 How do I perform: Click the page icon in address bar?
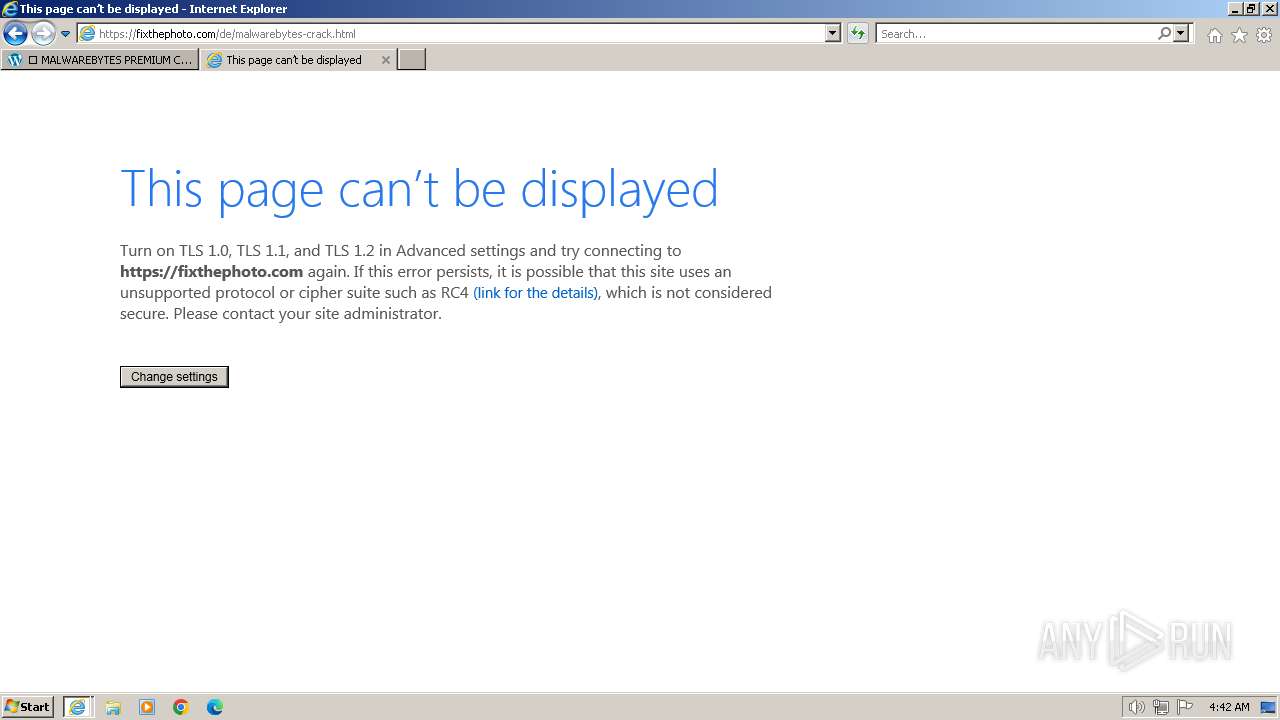pos(88,34)
